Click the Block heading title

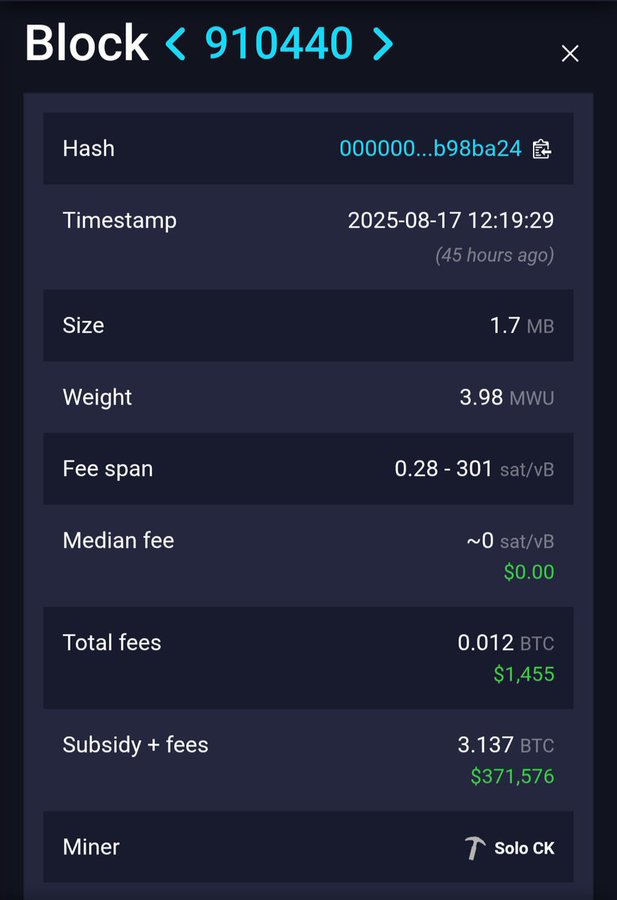pos(87,44)
